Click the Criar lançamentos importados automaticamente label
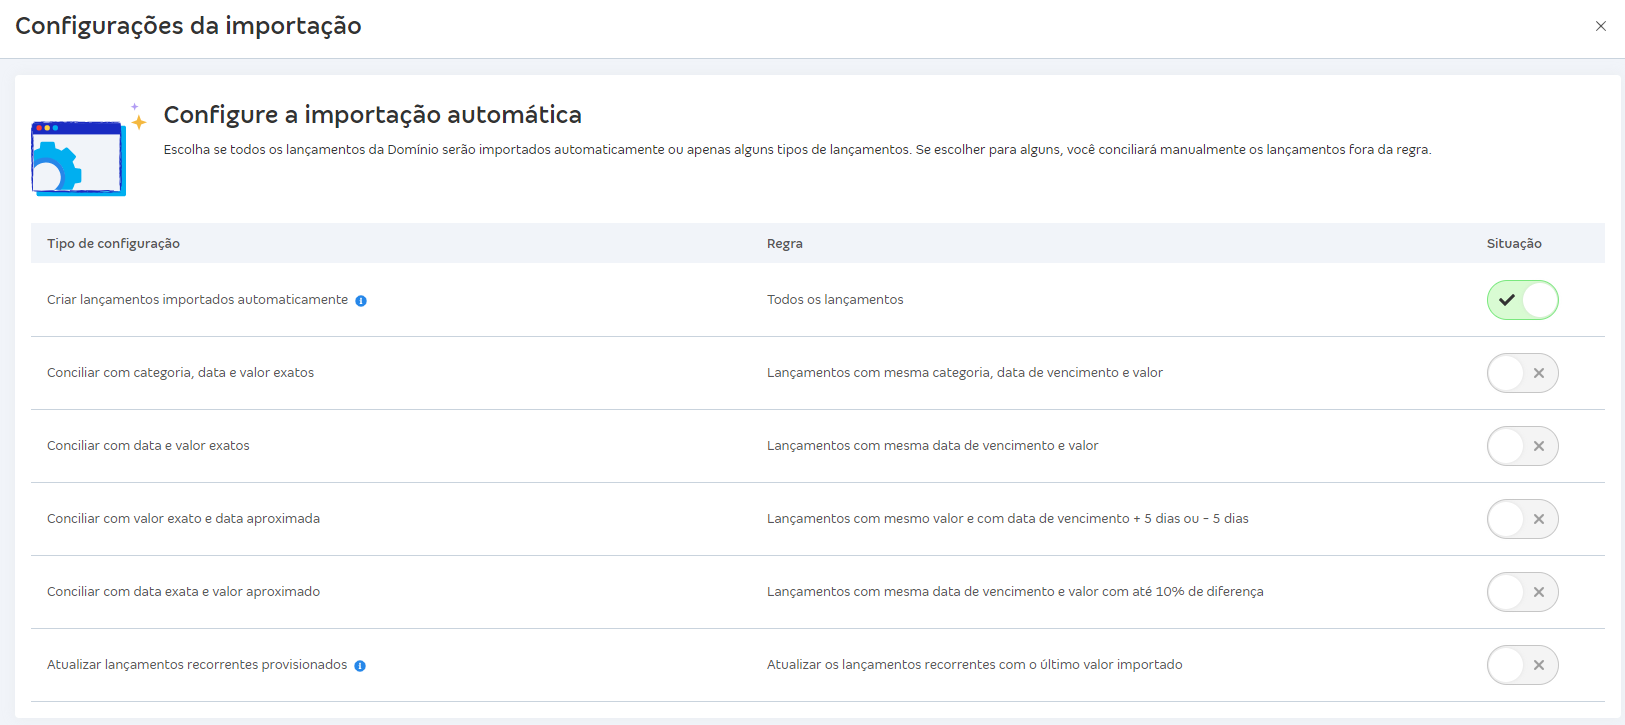 [x=197, y=300]
